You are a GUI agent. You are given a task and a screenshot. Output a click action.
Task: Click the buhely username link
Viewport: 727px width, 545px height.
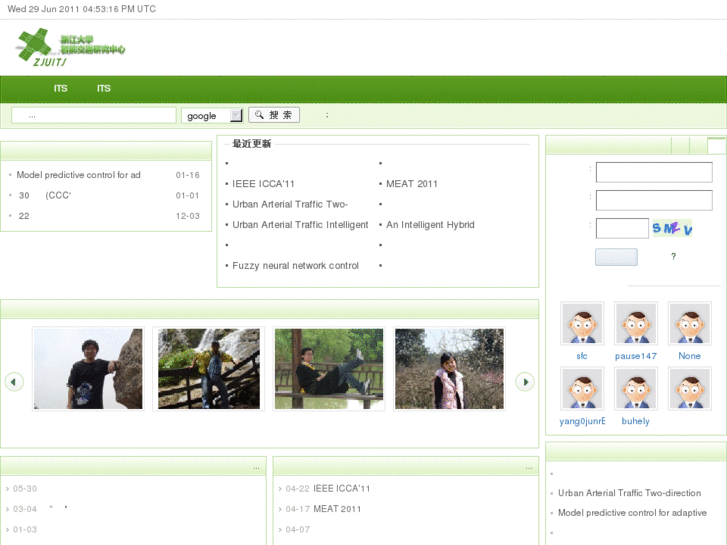(x=636, y=421)
